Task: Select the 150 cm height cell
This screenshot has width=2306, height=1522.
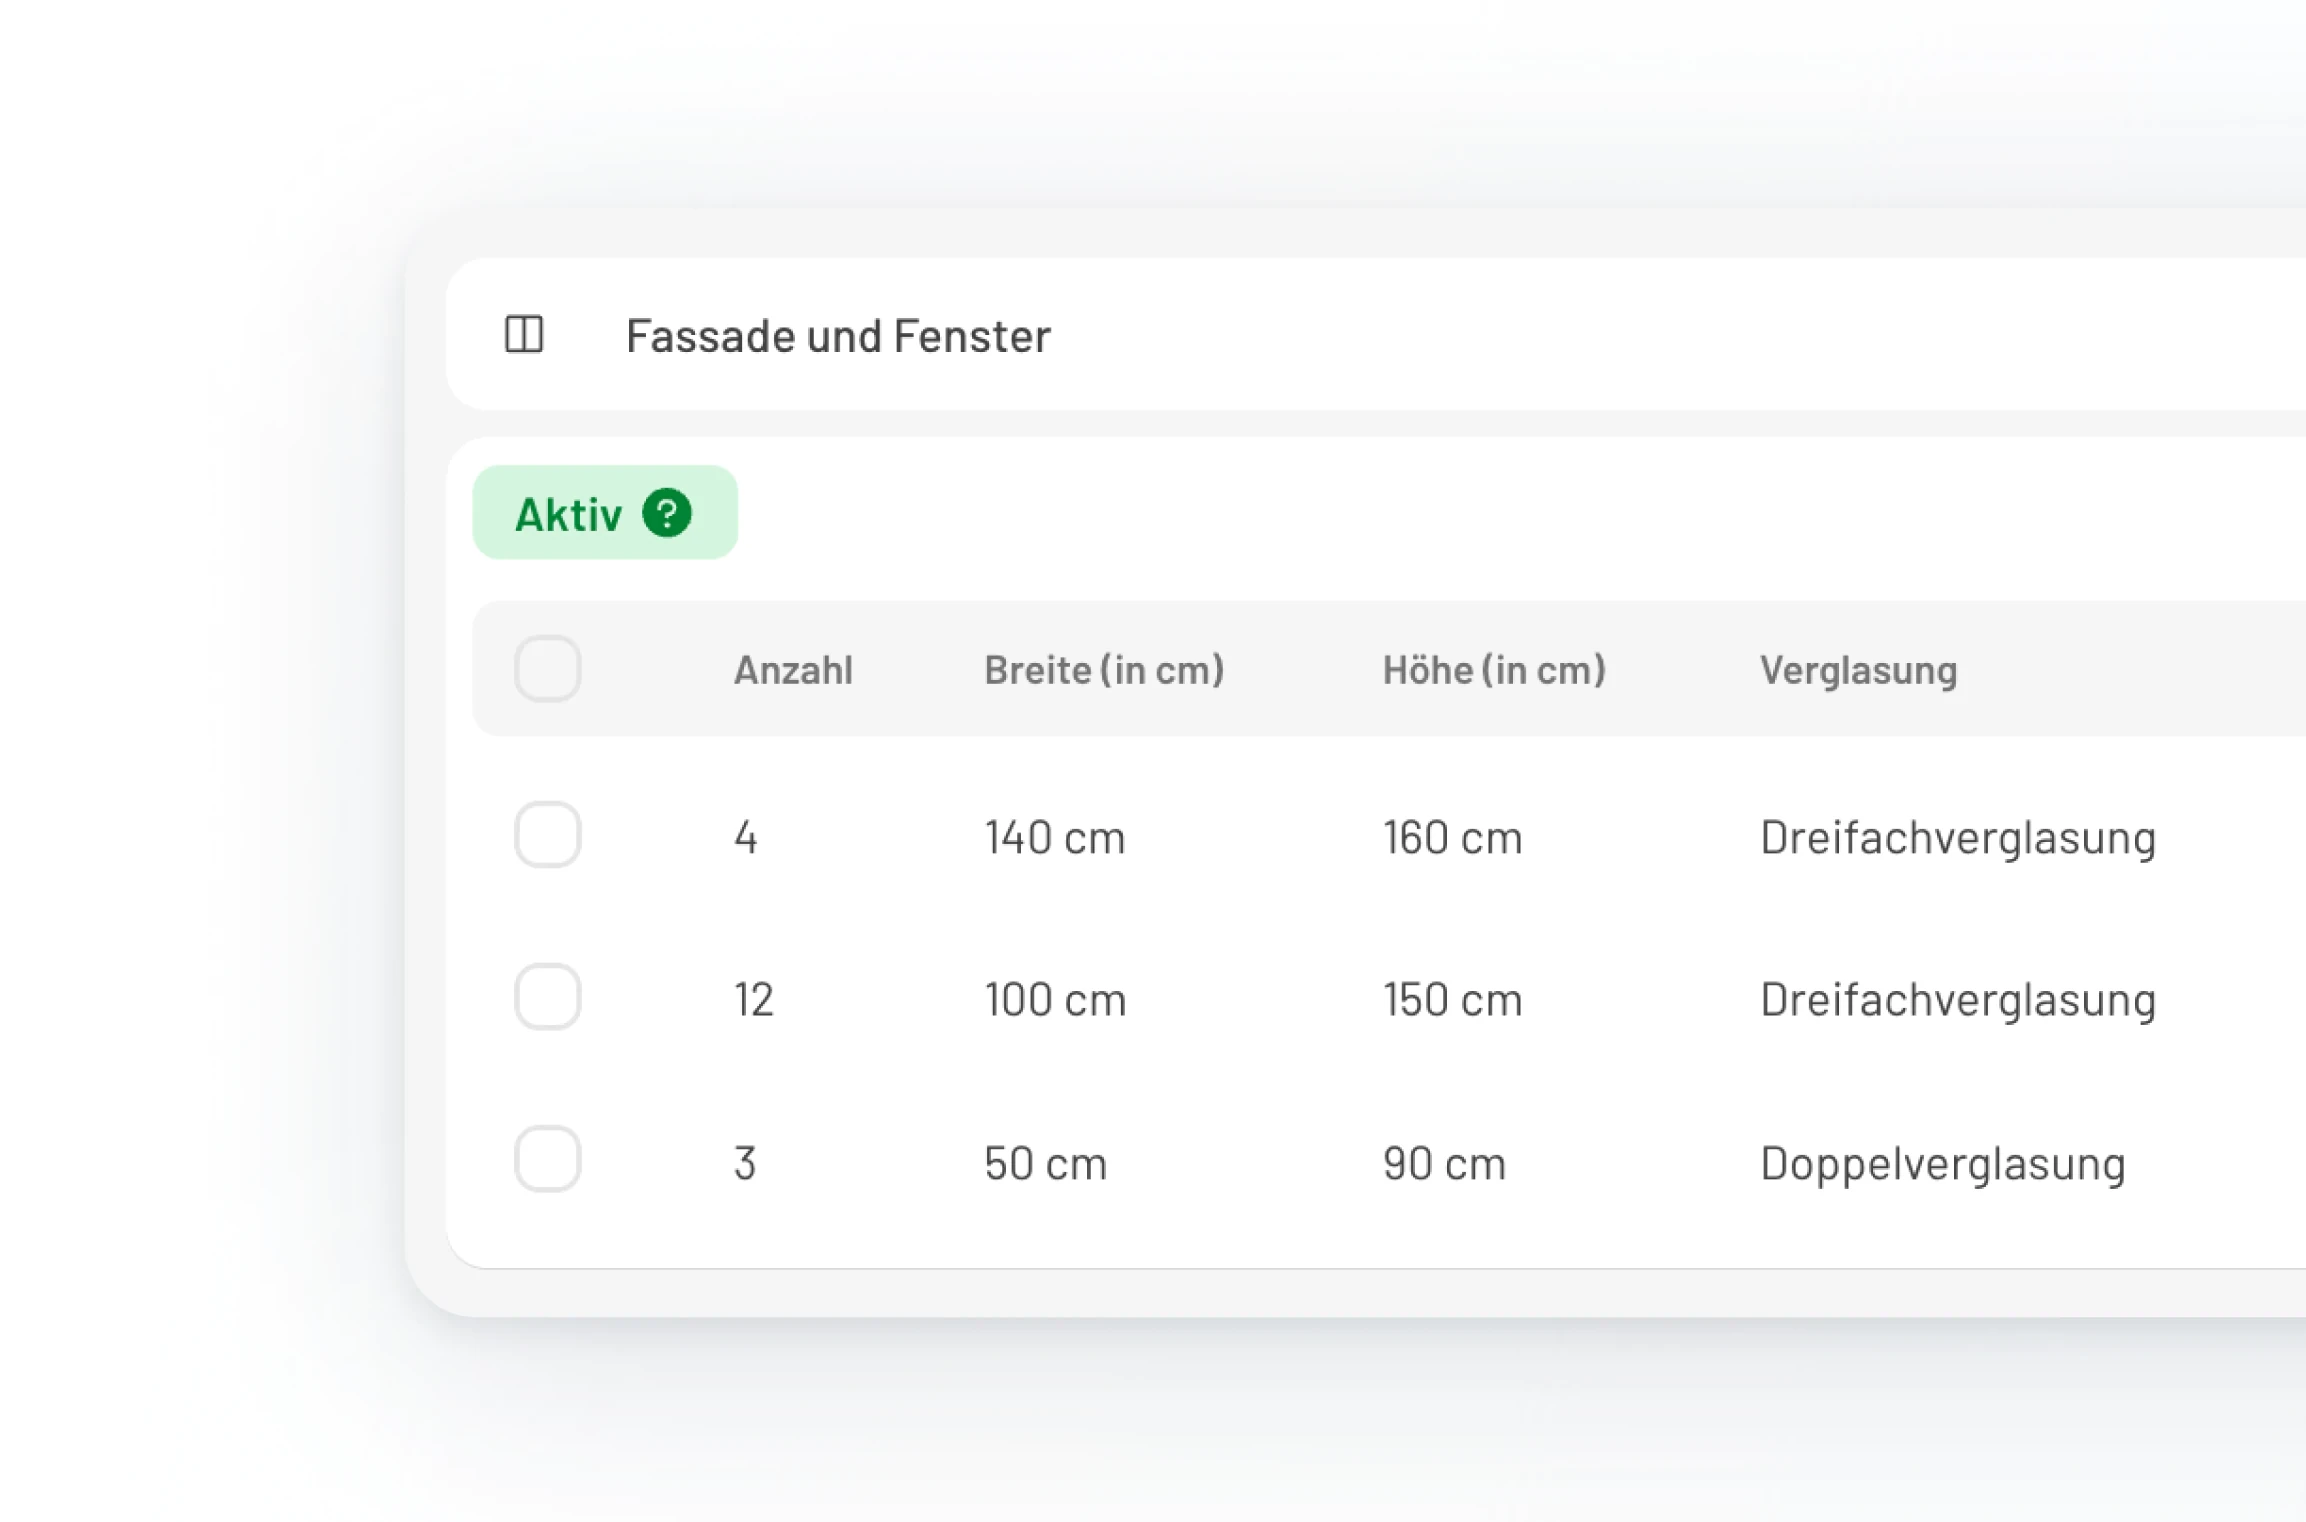Action: tap(1452, 1000)
